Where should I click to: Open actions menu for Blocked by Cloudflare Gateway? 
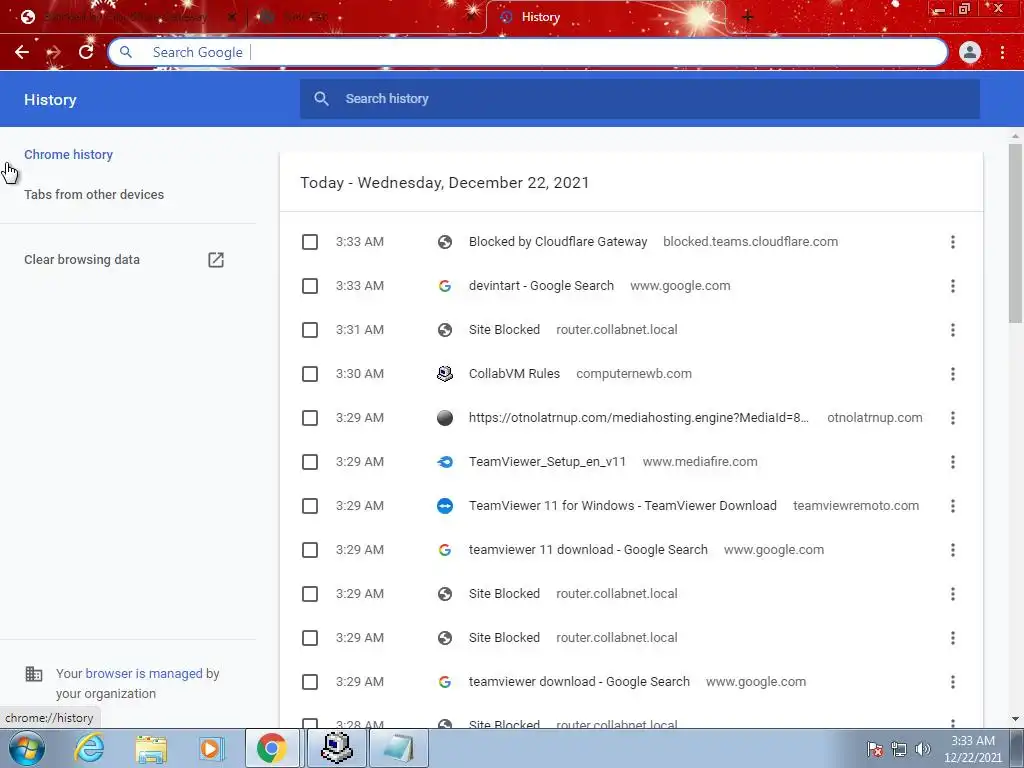click(x=953, y=242)
